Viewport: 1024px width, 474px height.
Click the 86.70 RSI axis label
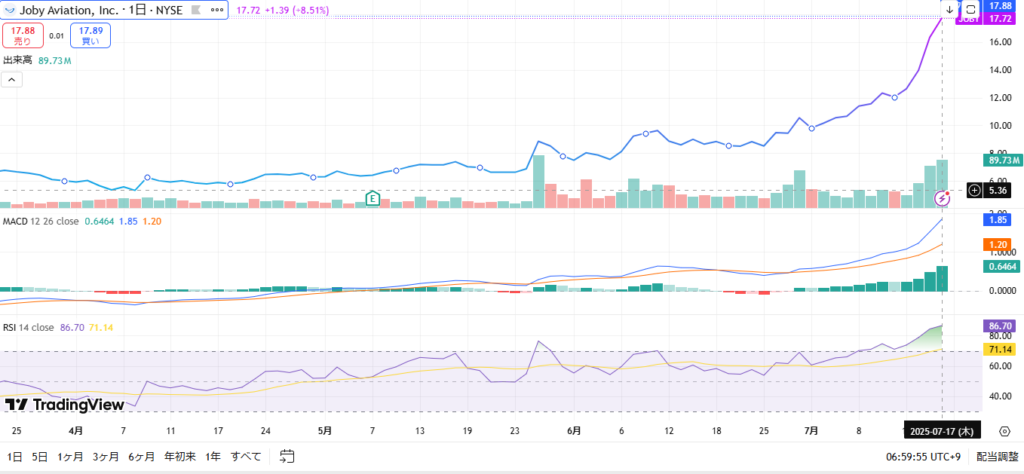(1000, 325)
